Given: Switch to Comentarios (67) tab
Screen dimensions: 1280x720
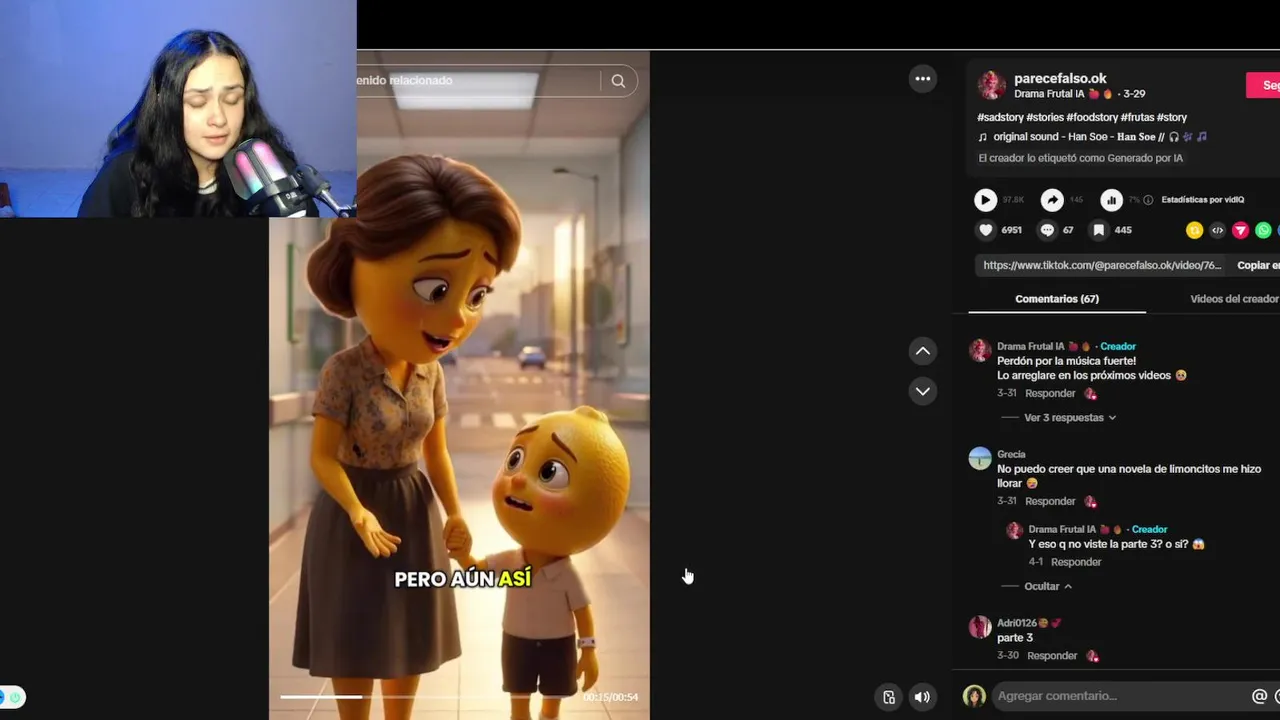Looking at the screenshot, I should (1057, 299).
